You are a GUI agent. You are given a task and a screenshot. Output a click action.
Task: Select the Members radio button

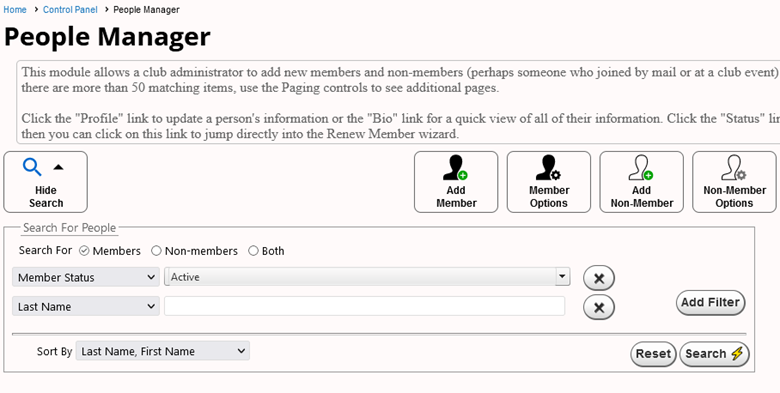point(84,251)
